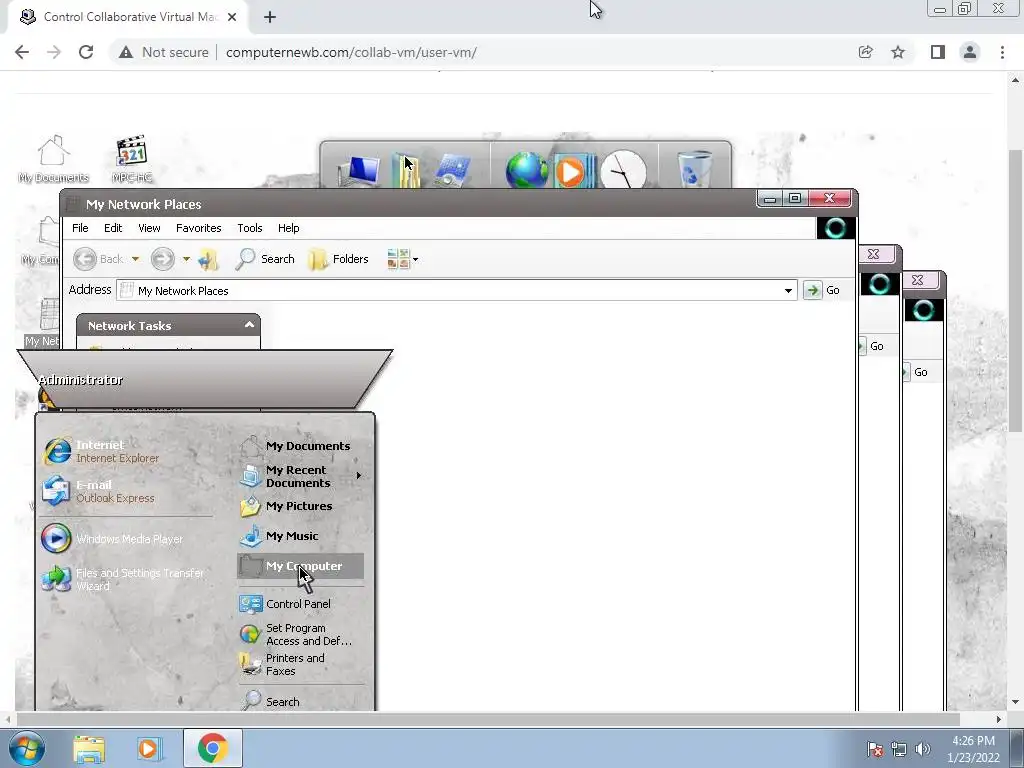Screen dimensions: 1024x768
Task: Open My Documents desktop icon
Action: tap(53, 159)
